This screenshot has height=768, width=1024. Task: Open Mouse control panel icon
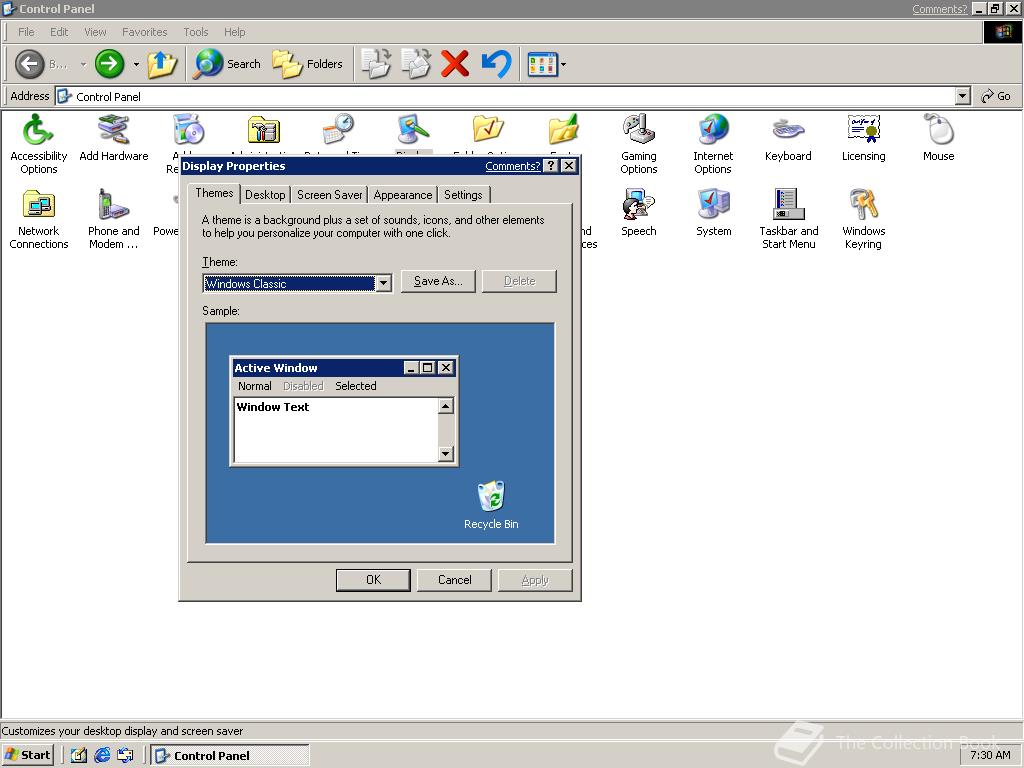pos(938,138)
